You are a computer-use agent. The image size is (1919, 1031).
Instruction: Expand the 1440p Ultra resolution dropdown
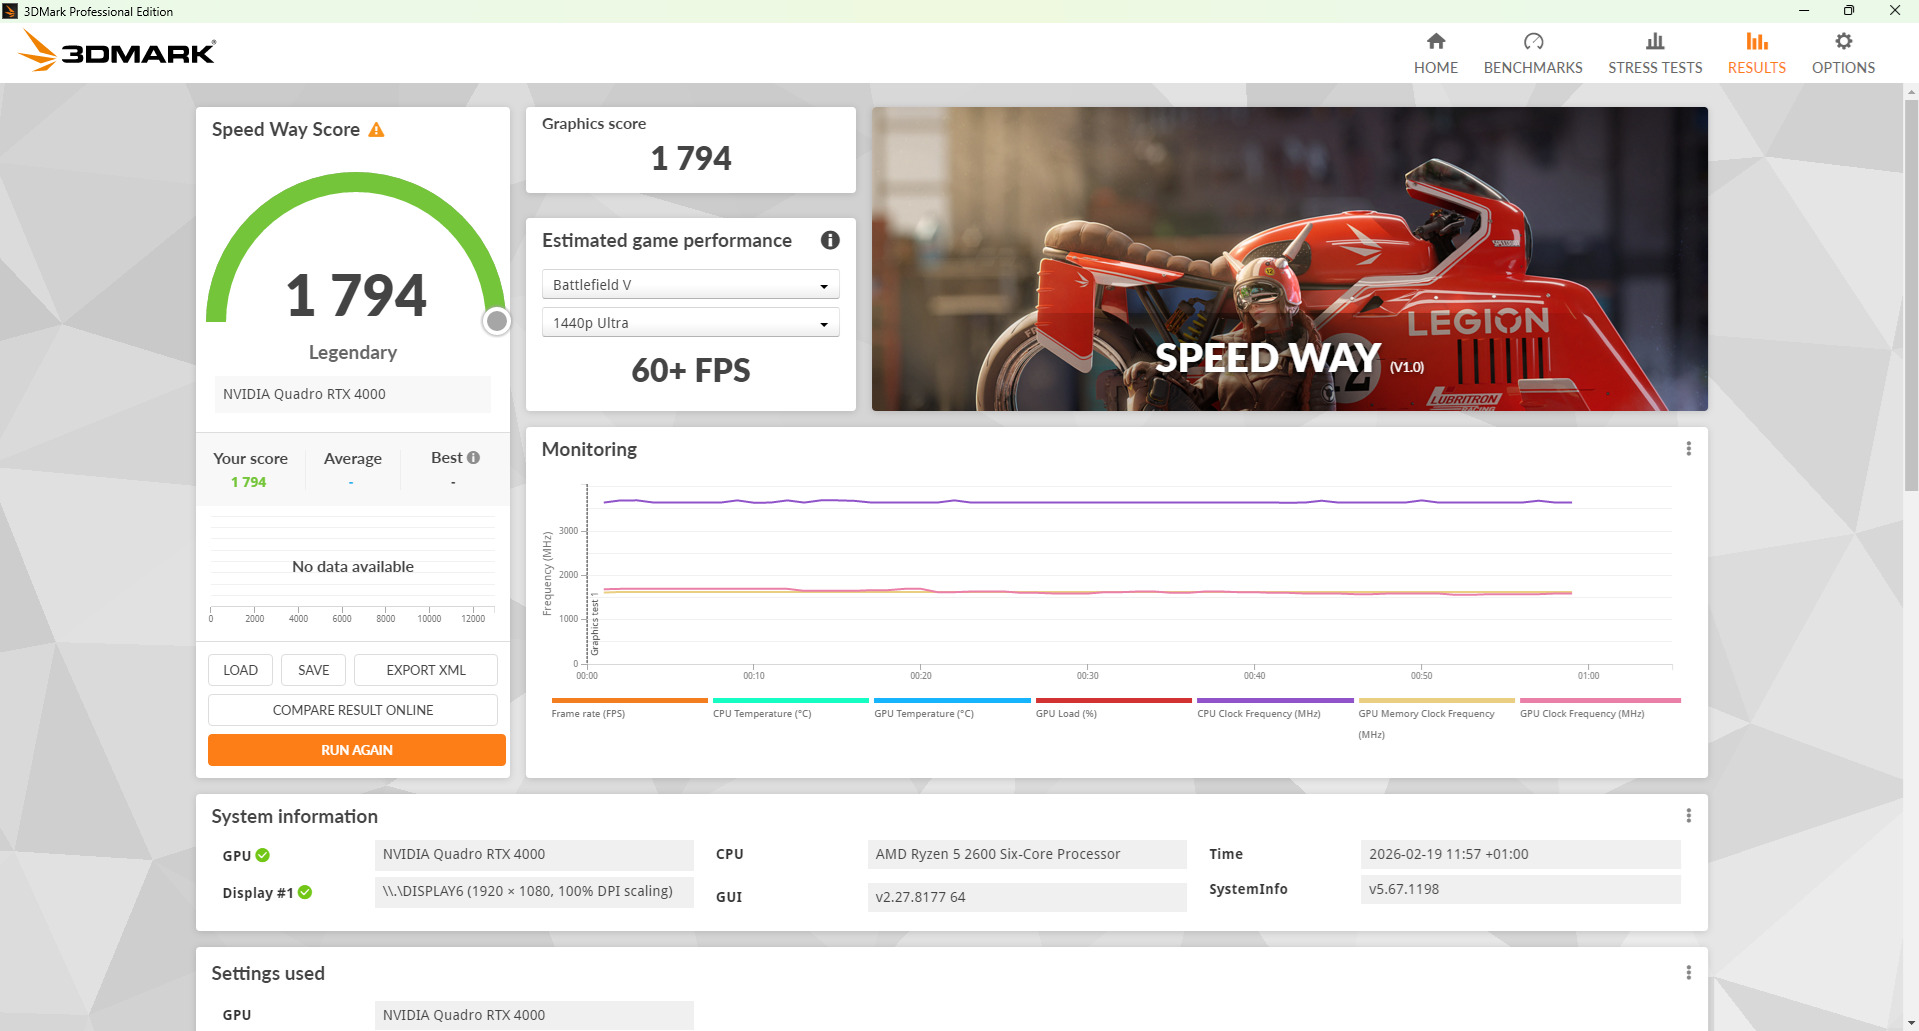[690, 323]
